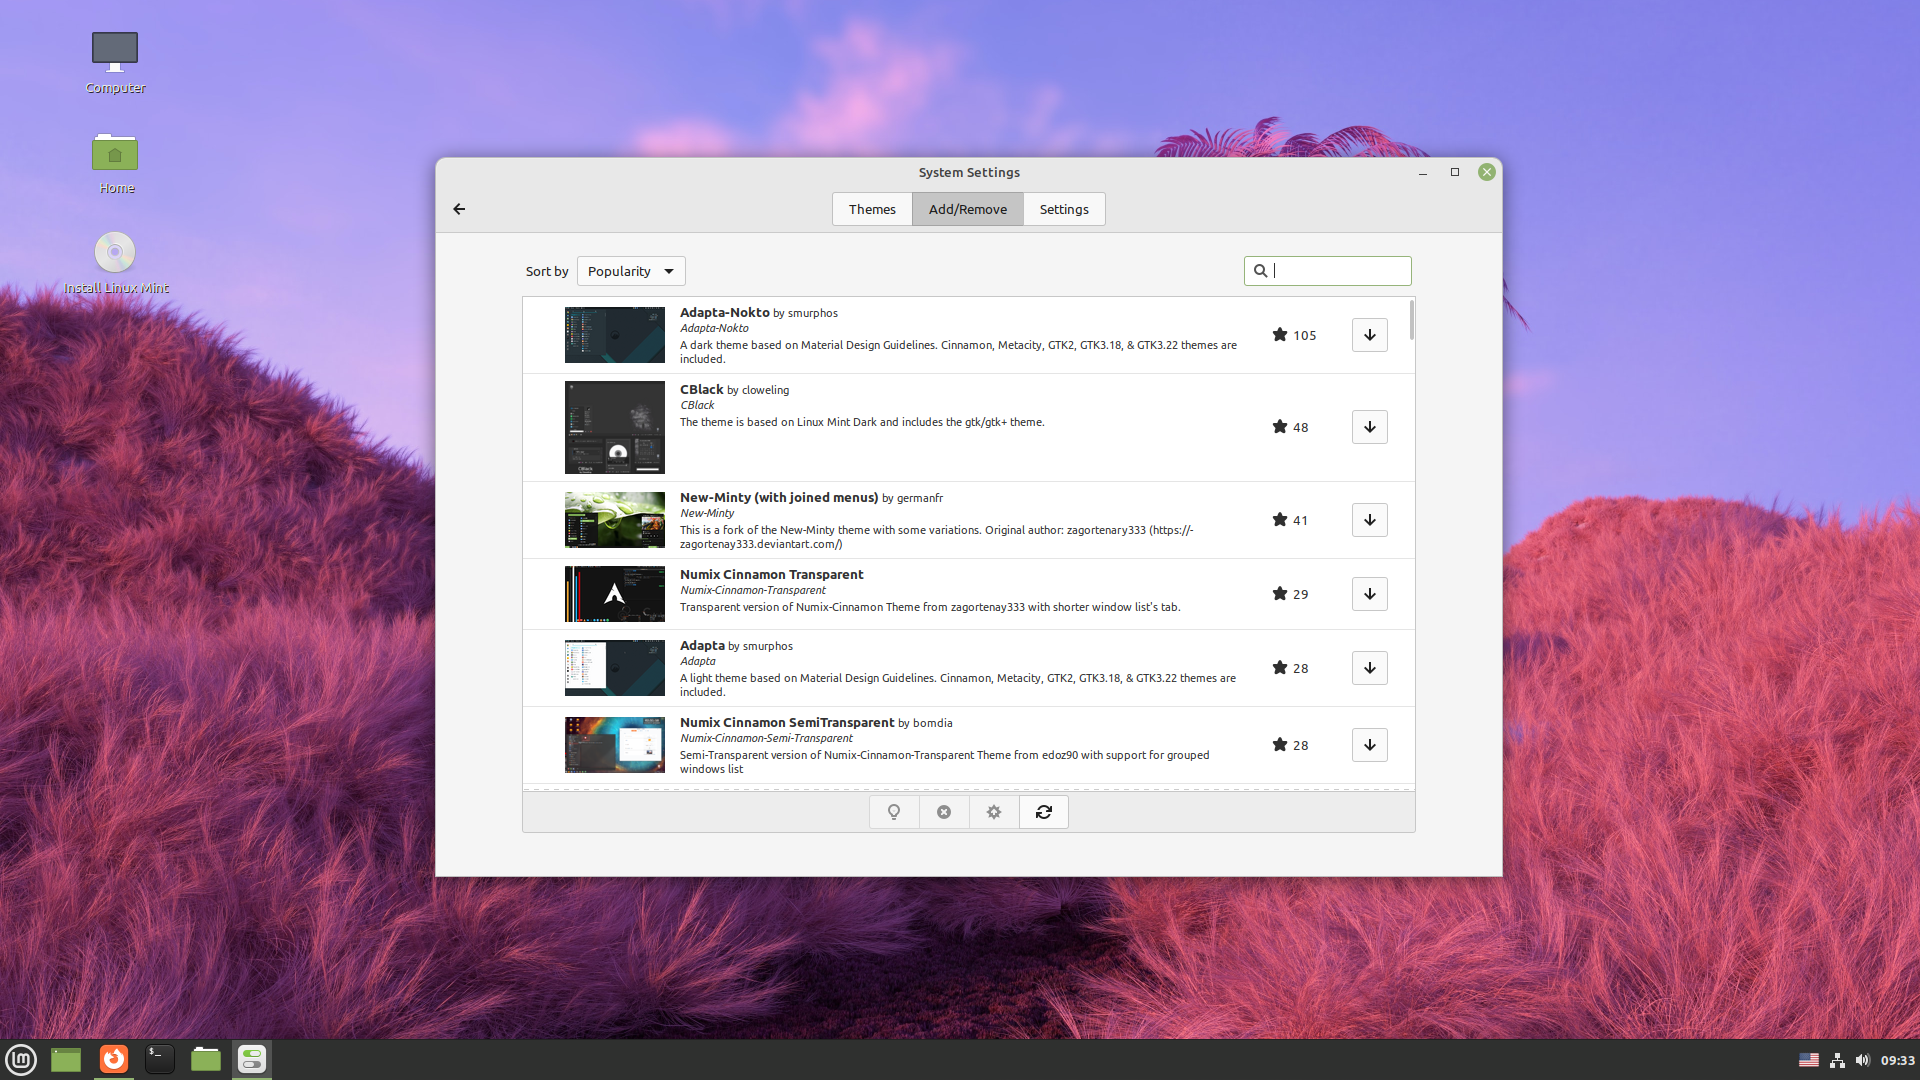Download the CBlack theme
1920x1080 pixels.
tap(1369, 427)
